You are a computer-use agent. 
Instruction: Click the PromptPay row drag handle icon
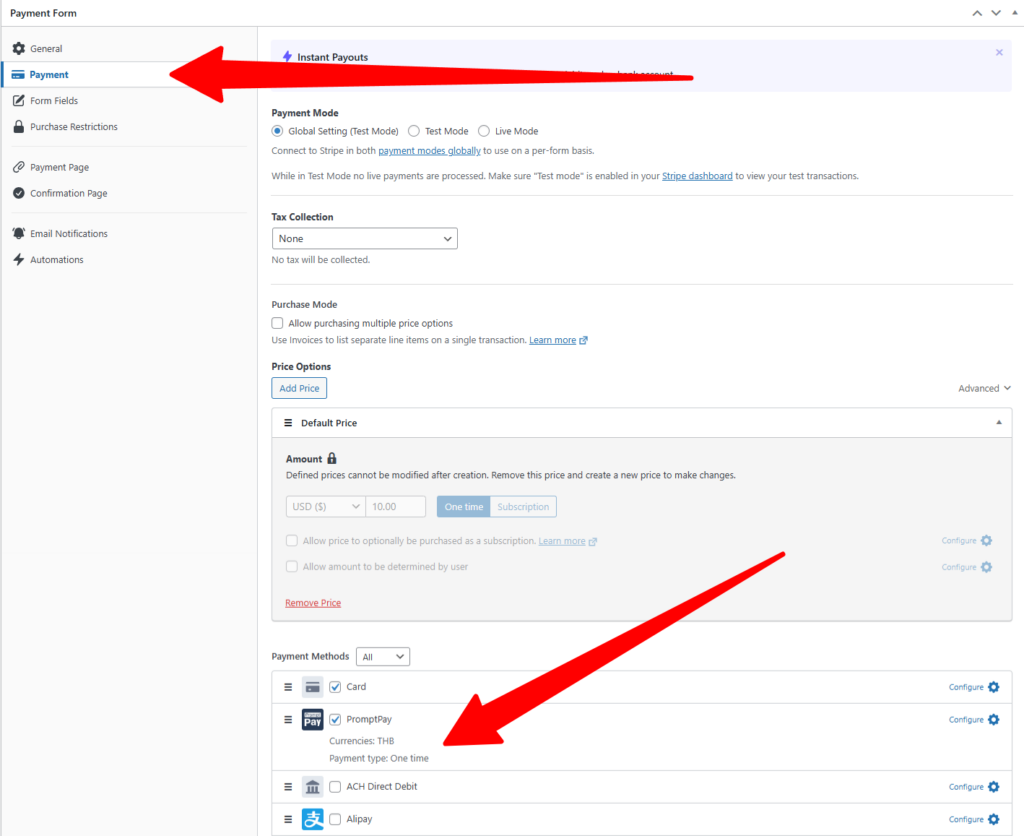288,720
